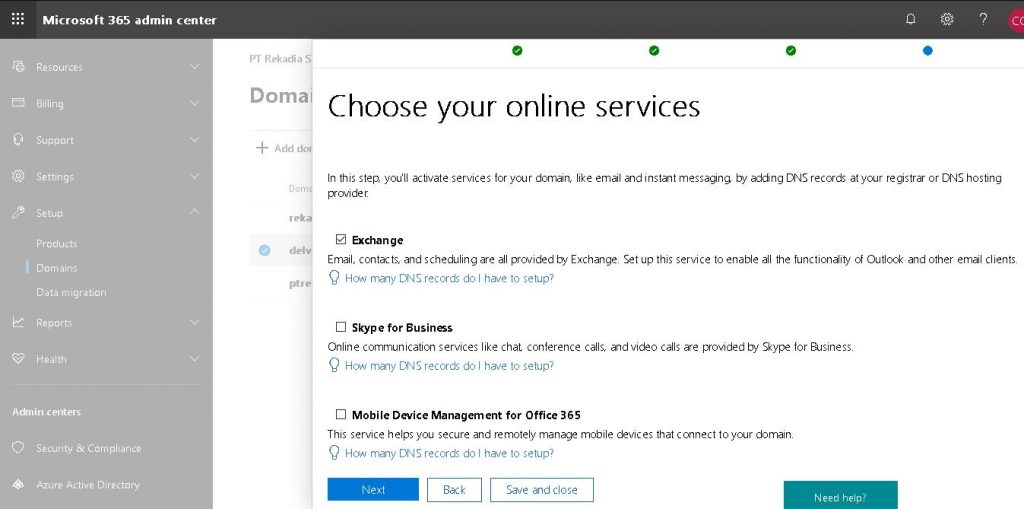The height and width of the screenshot is (509, 1024).
Task: Open Products under Setup
Action: point(57,244)
